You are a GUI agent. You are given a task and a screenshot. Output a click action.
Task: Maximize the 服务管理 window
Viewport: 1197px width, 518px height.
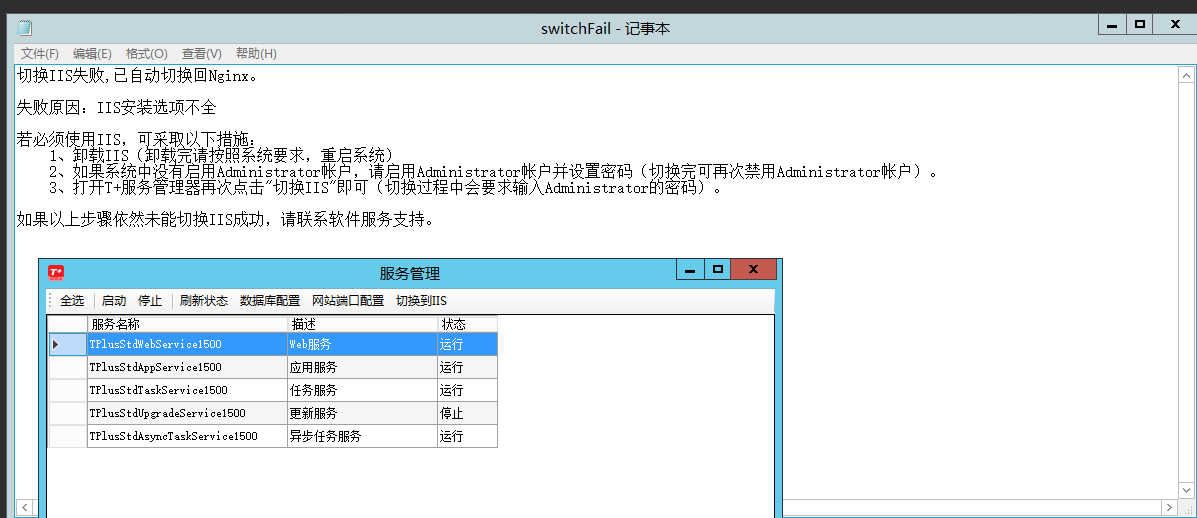click(717, 269)
